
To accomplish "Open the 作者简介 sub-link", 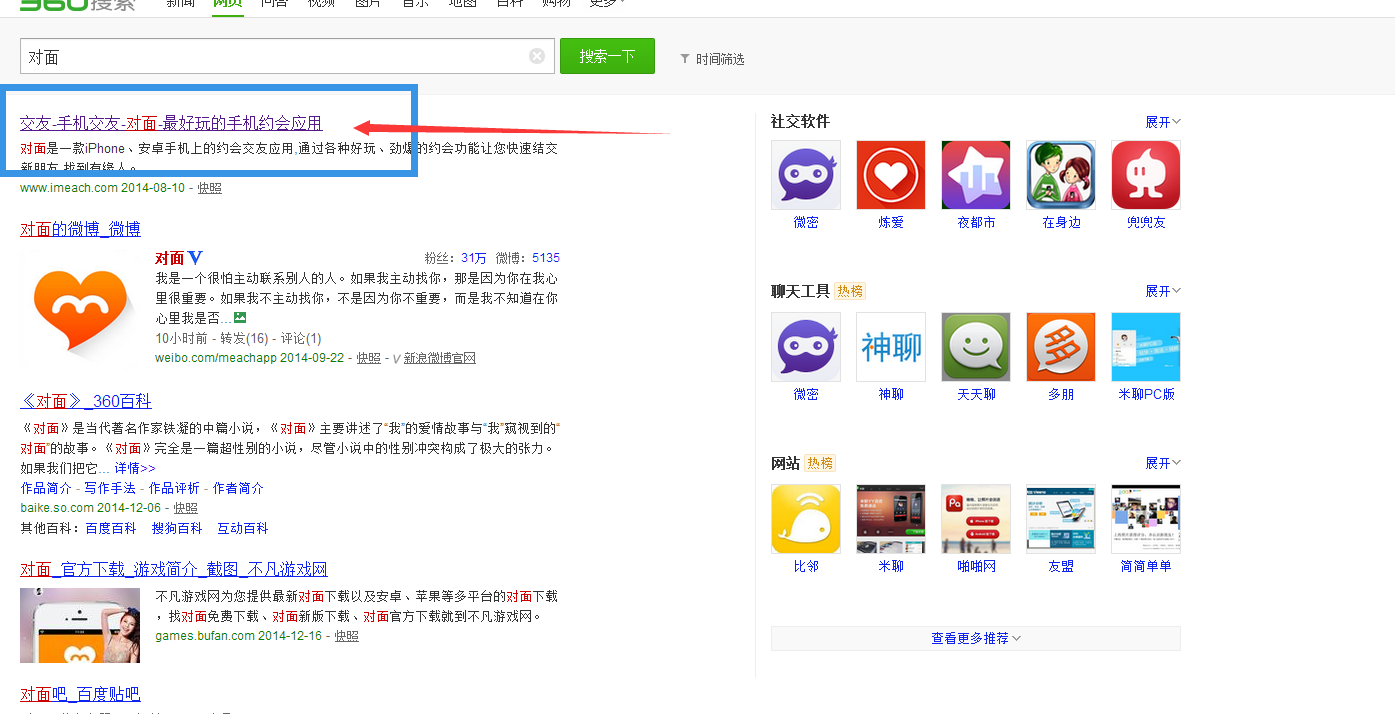I will (x=238, y=488).
